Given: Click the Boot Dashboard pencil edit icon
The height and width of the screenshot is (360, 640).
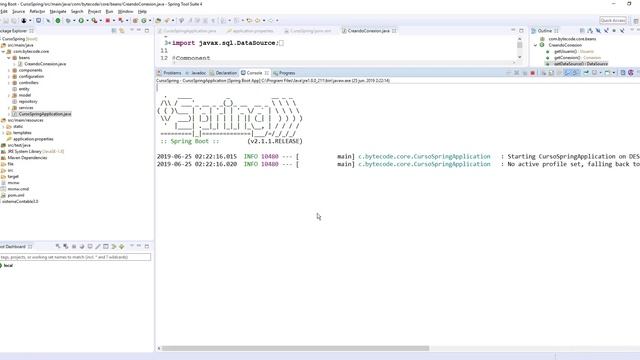Looking at the screenshot, I should (98, 247).
